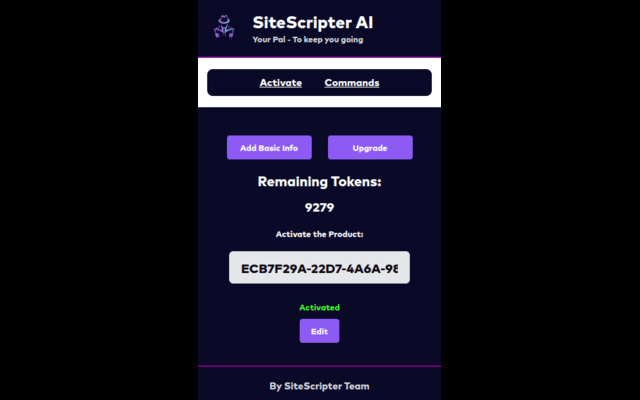
Task: Click the Add Basic Info button
Action: pos(269,147)
